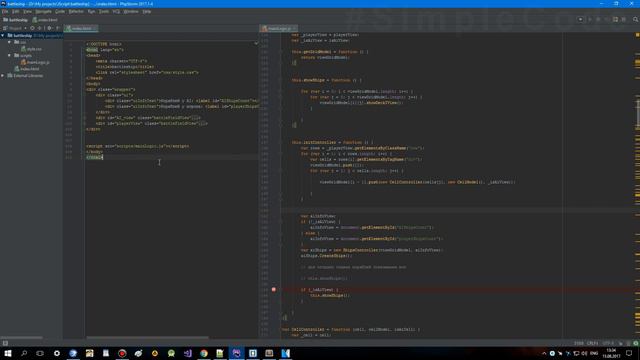The height and width of the screenshot is (360, 640).
Task: Click the volume icon in system tray
Action: [x=584, y=353]
